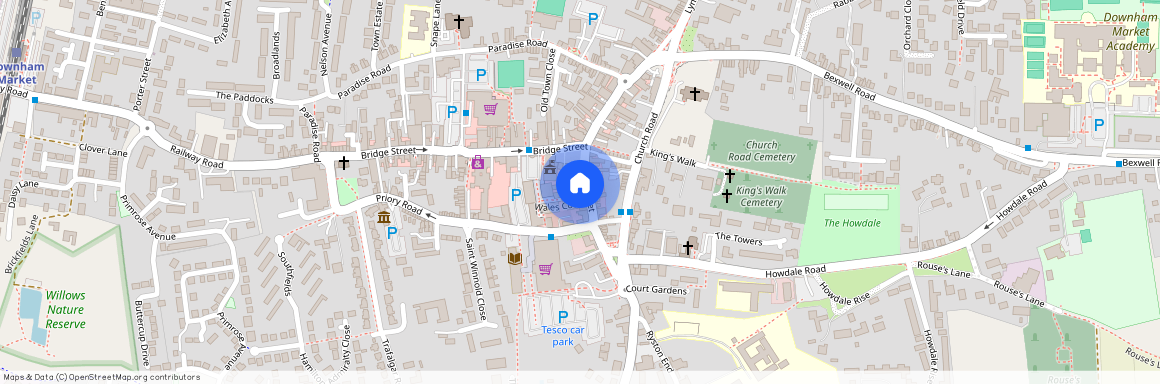
Task: Click the Church Road Cemetery label
Action: point(761,151)
